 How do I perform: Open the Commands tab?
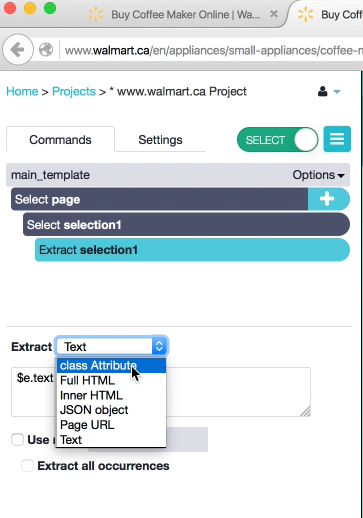60,140
